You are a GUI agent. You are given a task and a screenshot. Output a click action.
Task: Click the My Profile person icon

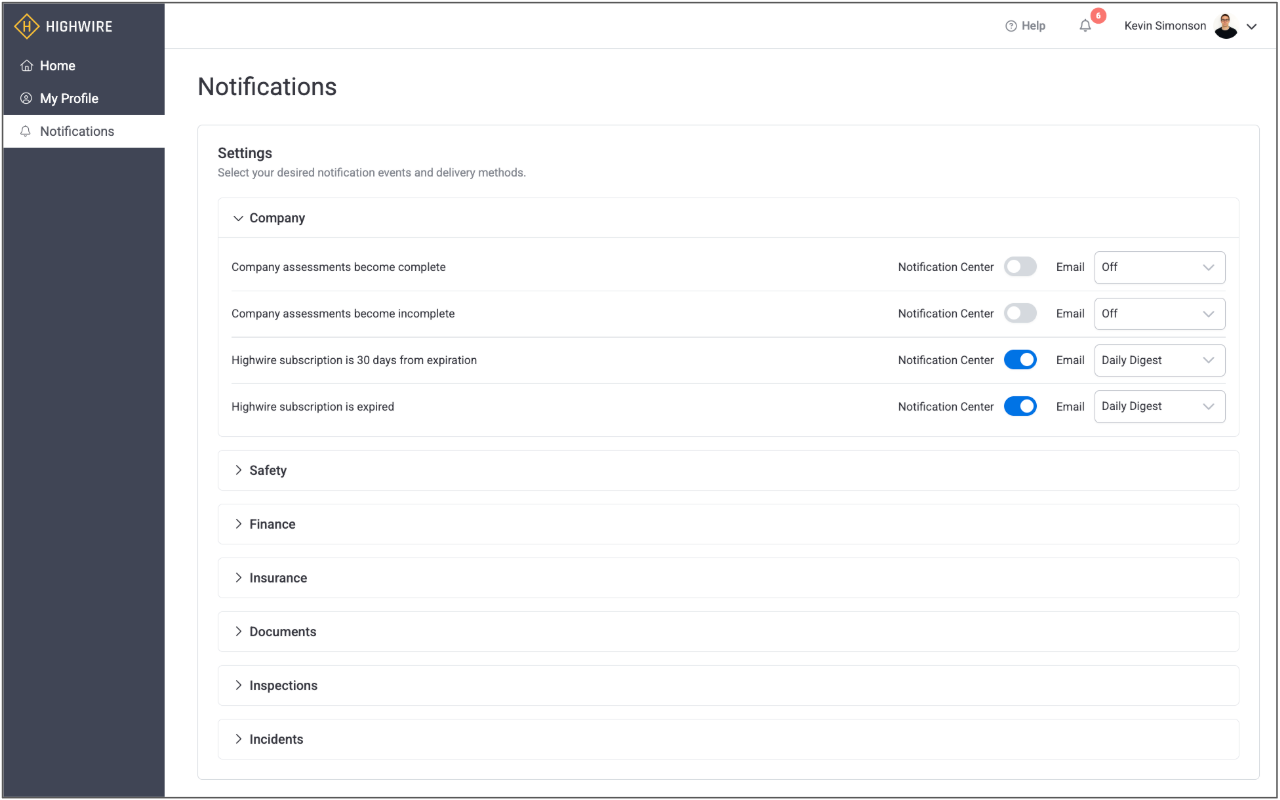tap(26, 99)
